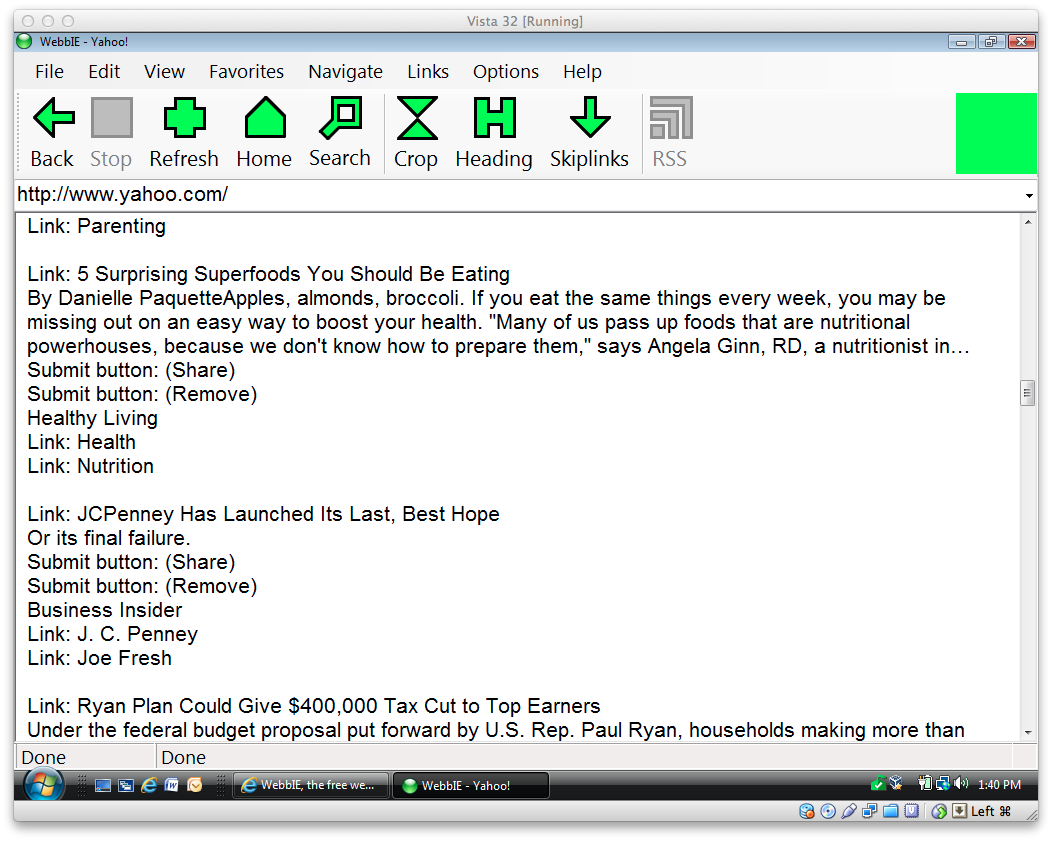Open the Edit menu
1052x841 pixels.
[104, 72]
